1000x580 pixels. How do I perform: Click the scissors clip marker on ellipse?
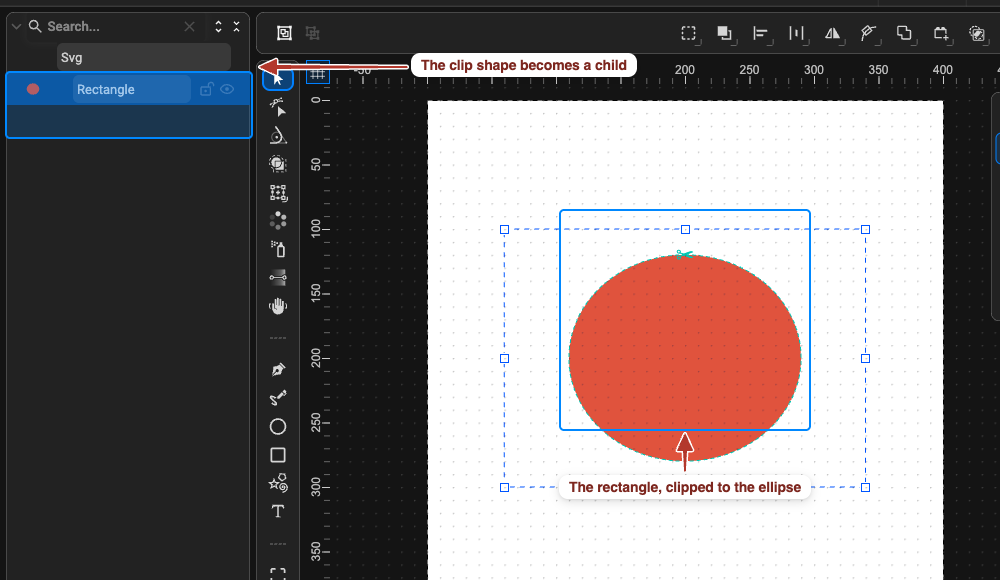coord(684,255)
